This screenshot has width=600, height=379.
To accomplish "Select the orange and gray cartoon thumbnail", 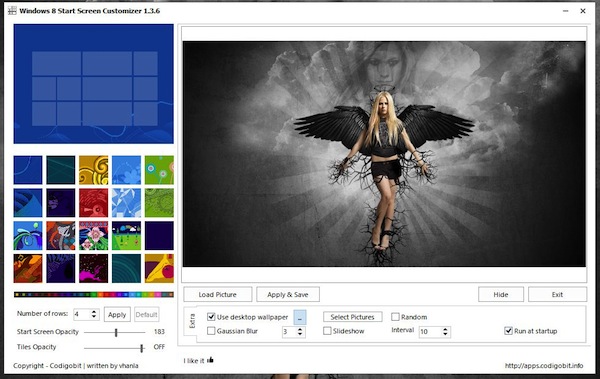I will click(x=61, y=236).
